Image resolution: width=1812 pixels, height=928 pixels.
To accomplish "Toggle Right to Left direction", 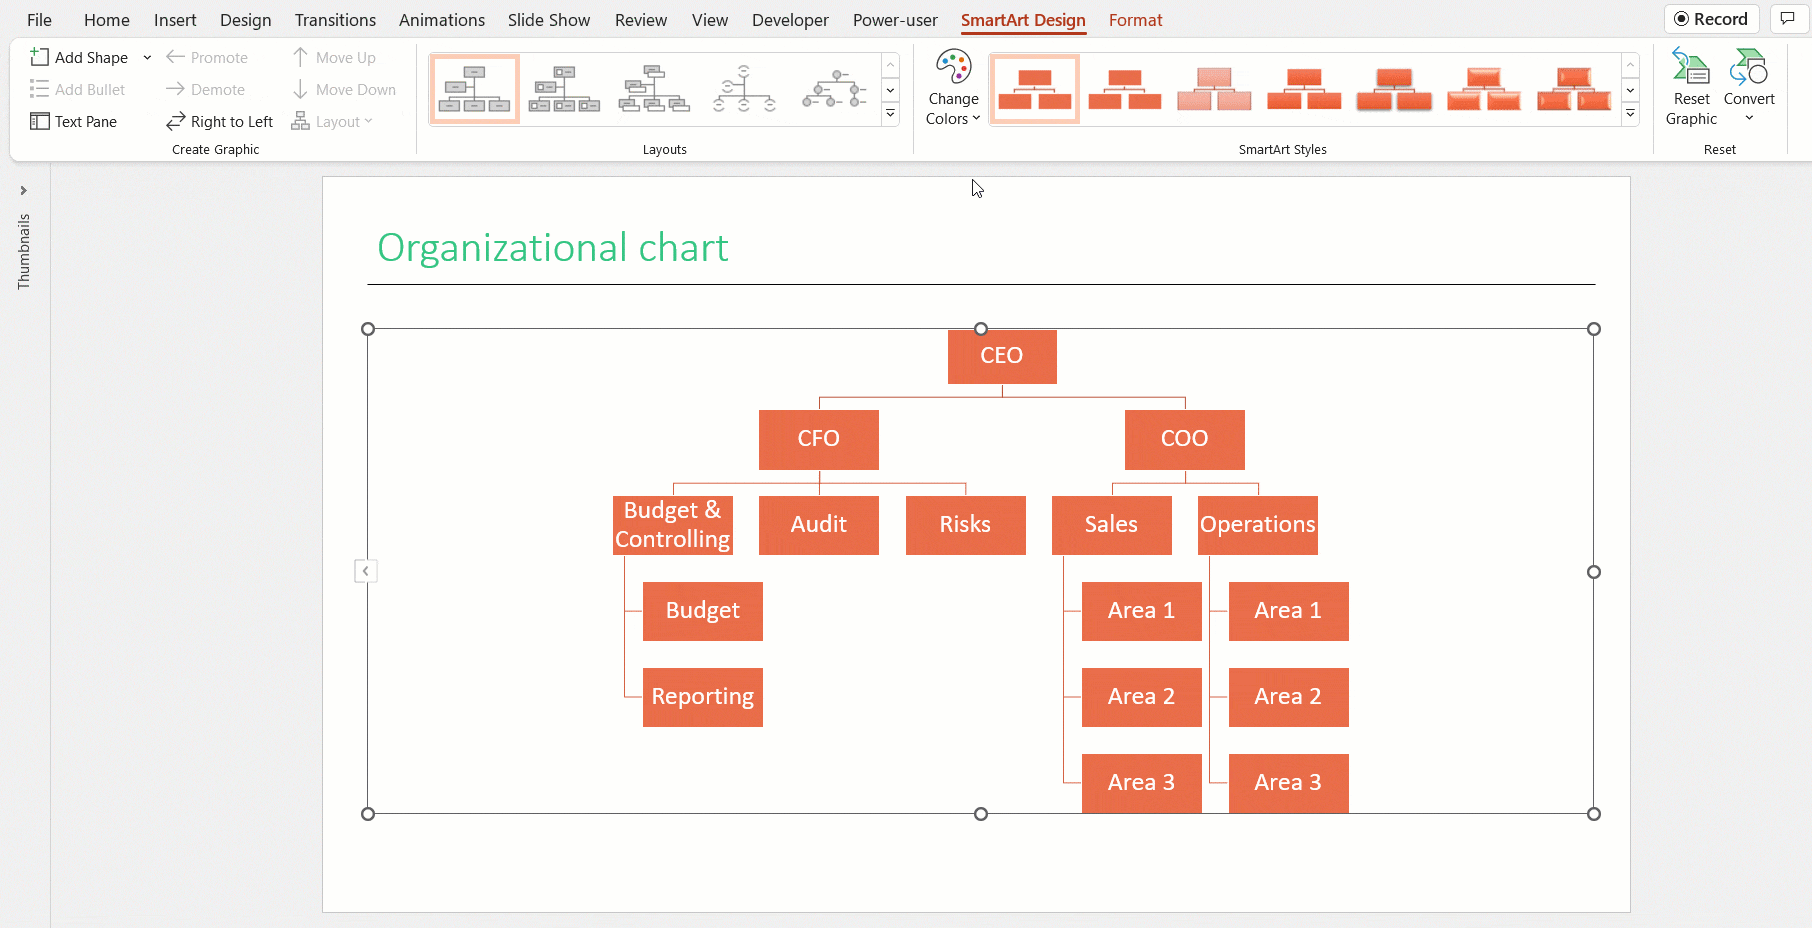I will tap(219, 121).
